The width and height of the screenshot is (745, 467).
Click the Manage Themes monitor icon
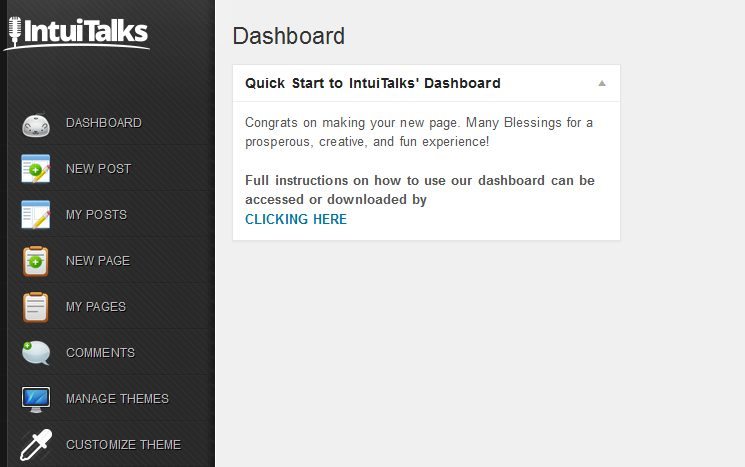pos(36,400)
